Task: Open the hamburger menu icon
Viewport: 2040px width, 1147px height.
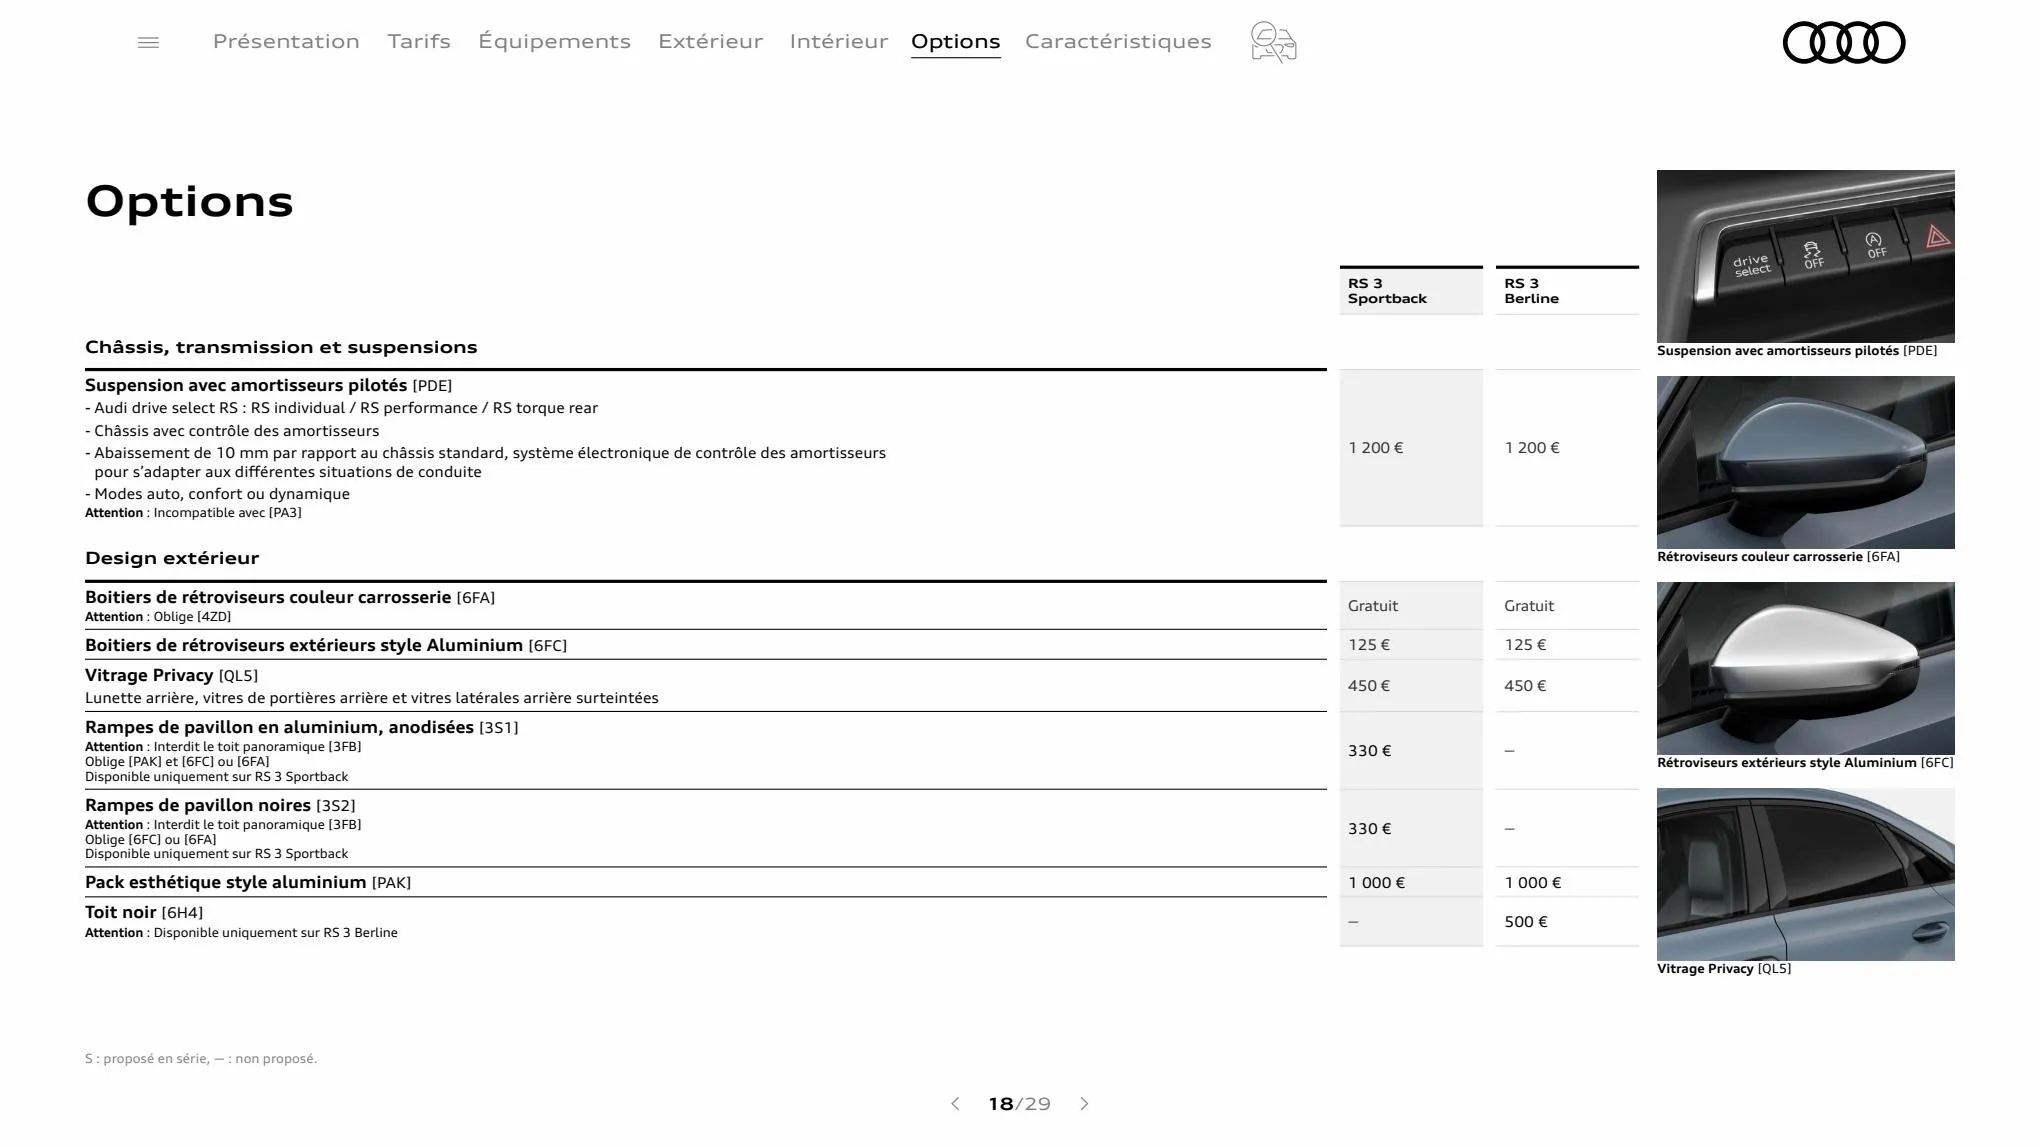Action: (x=148, y=42)
